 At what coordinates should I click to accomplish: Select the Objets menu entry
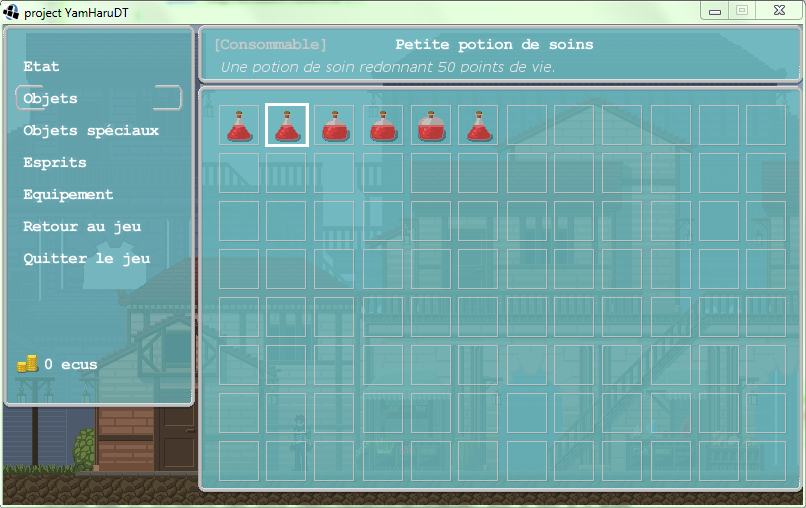pos(50,98)
